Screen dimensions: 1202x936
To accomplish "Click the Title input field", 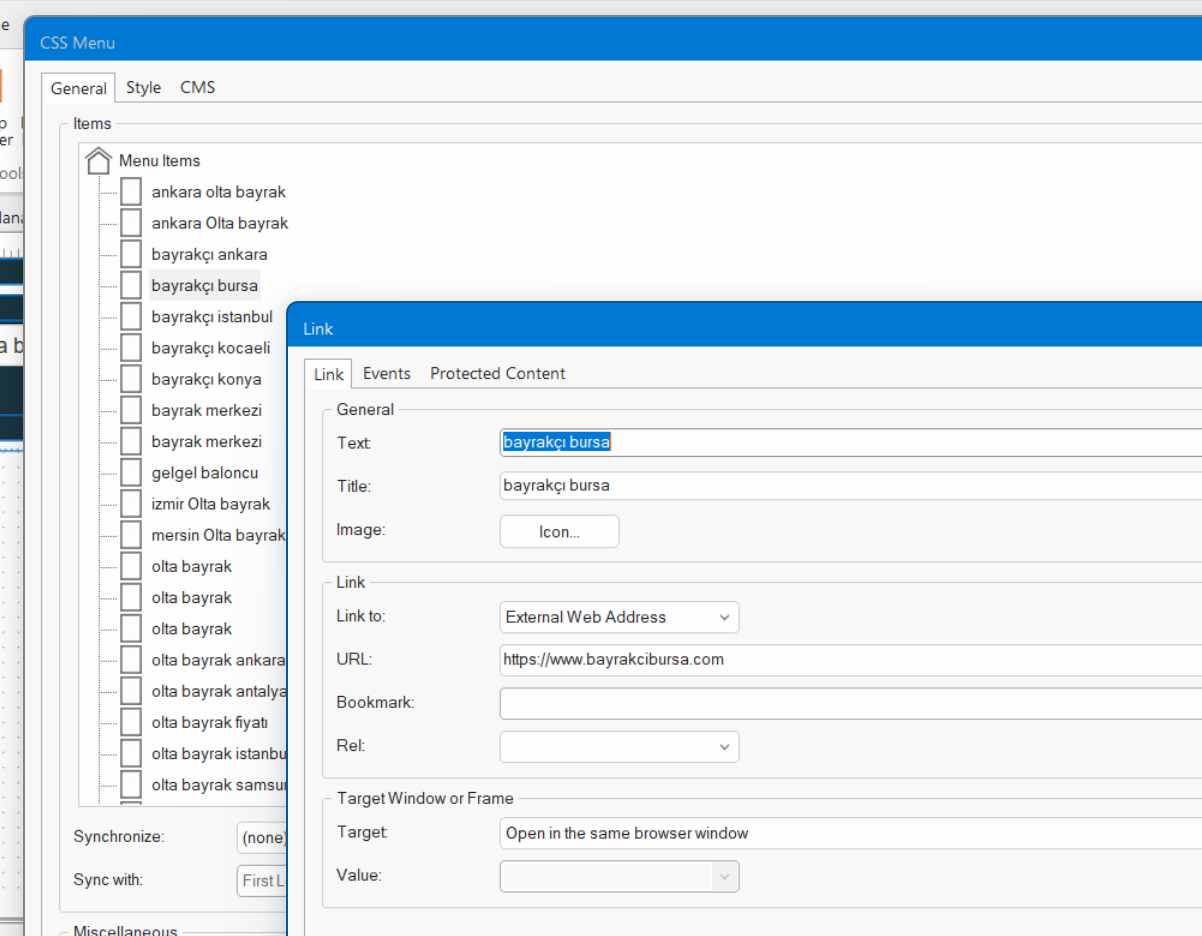I will click(850, 485).
